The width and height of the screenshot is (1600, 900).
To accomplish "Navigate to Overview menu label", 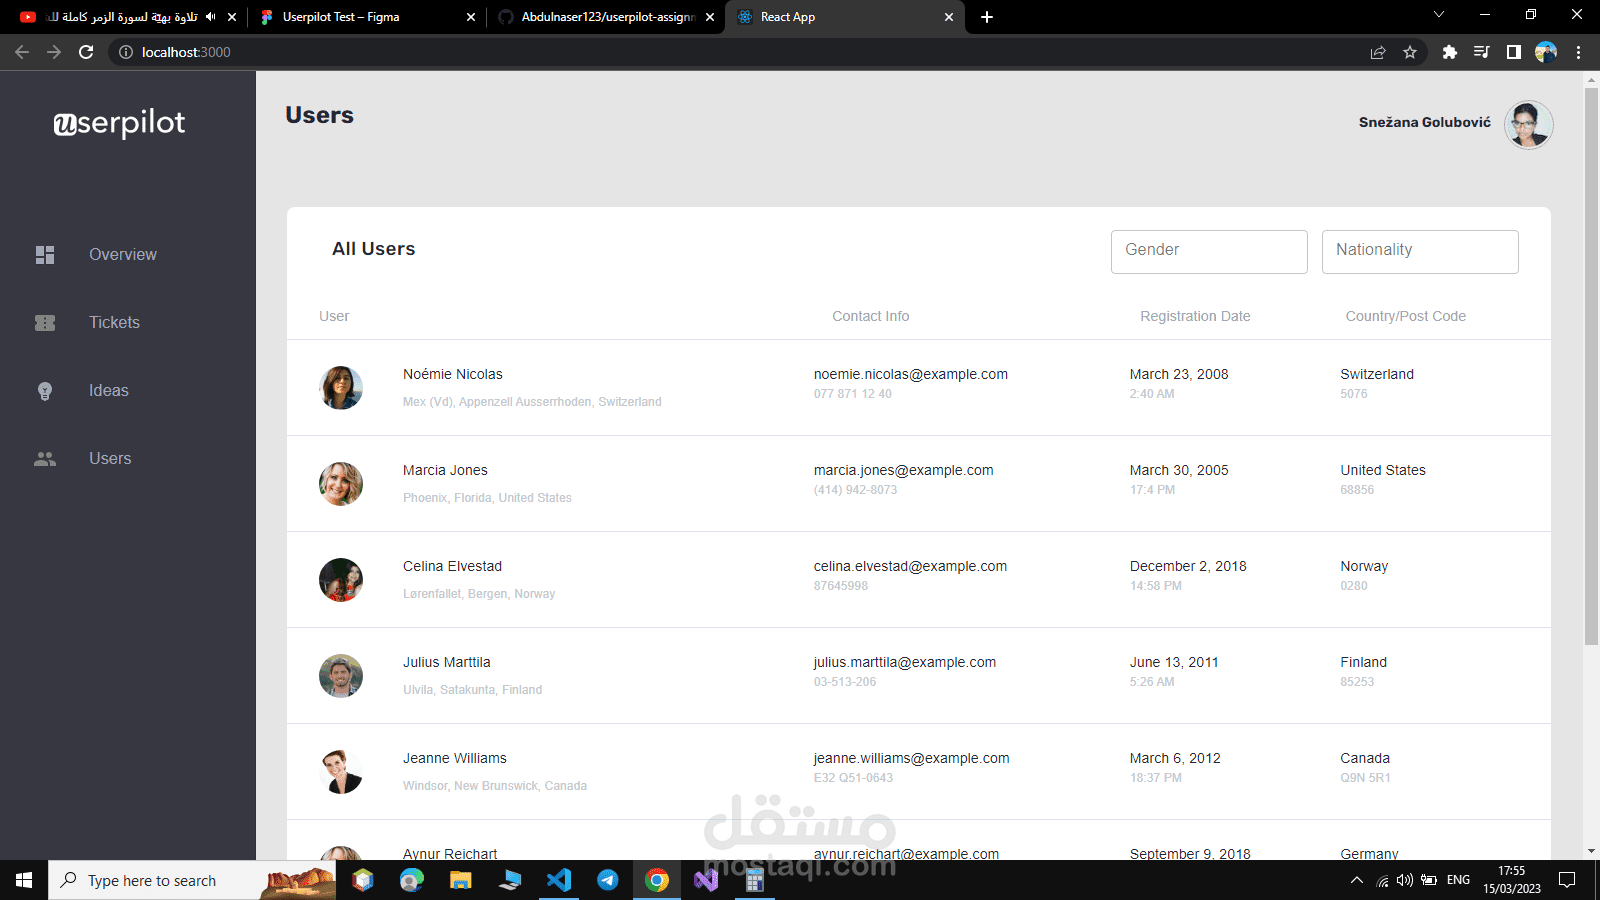I will [123, 255].
